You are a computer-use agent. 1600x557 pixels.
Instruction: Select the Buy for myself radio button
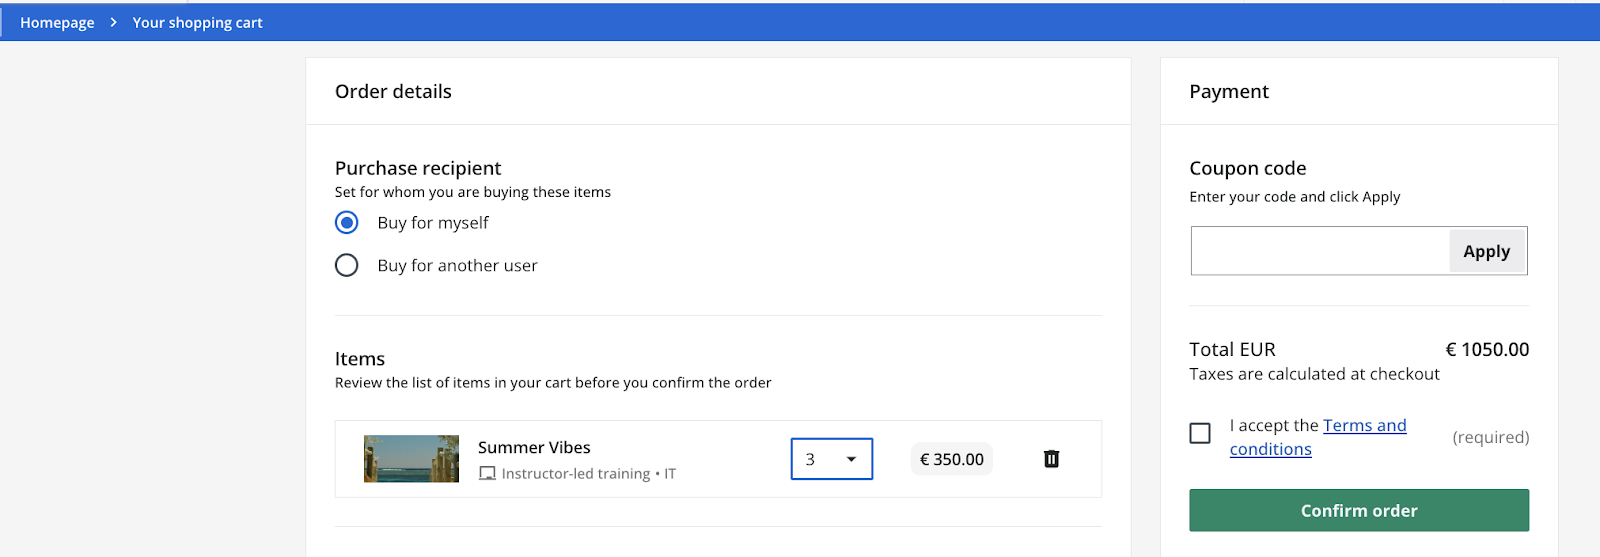click(347, 222)
